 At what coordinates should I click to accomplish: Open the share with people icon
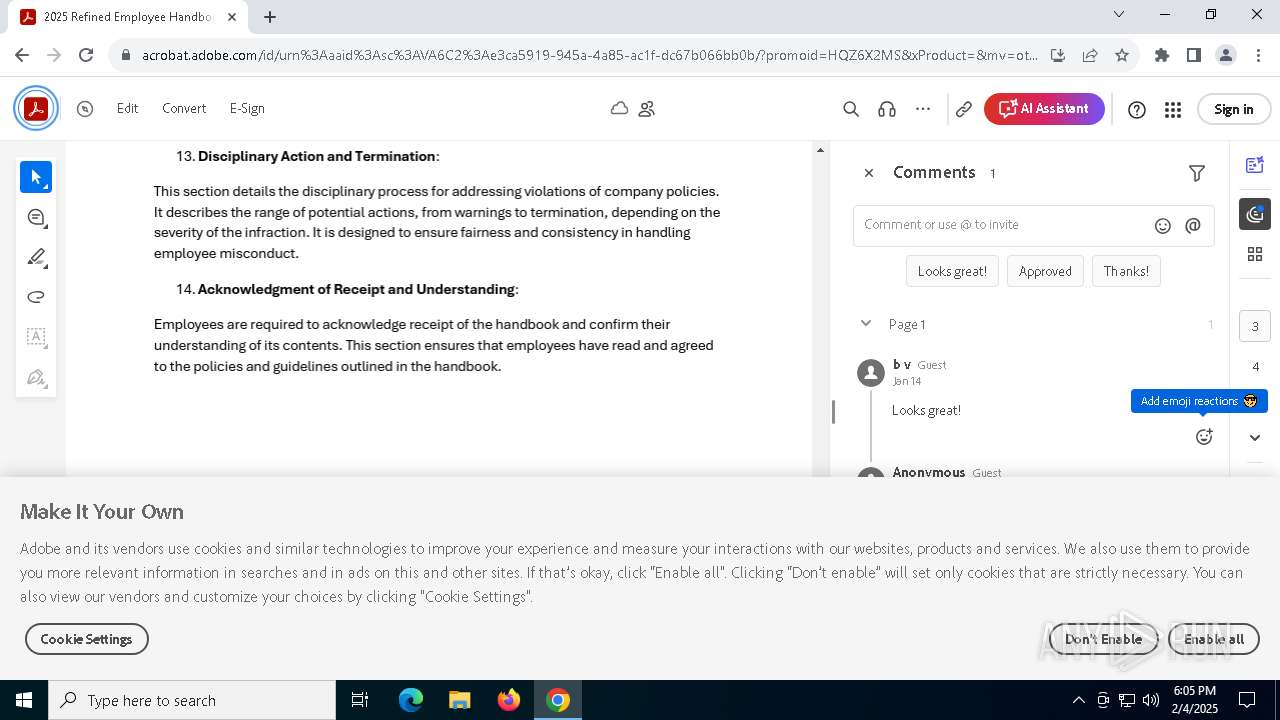tap(647, 108)
